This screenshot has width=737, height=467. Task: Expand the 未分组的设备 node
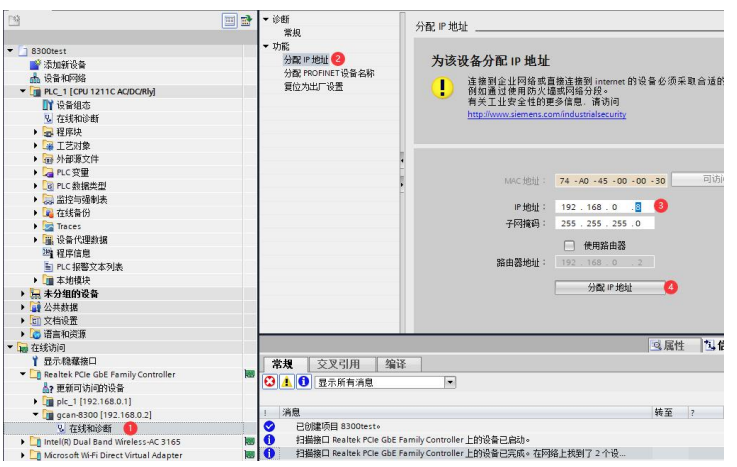(x=23, y=294)
